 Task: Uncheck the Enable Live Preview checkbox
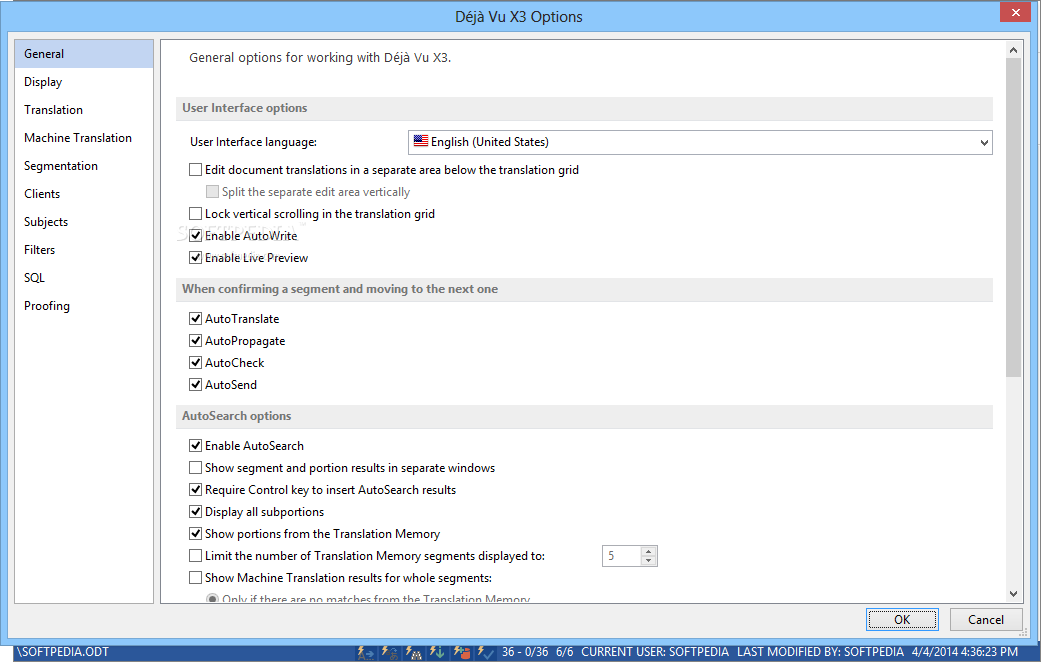click(195, 258)
